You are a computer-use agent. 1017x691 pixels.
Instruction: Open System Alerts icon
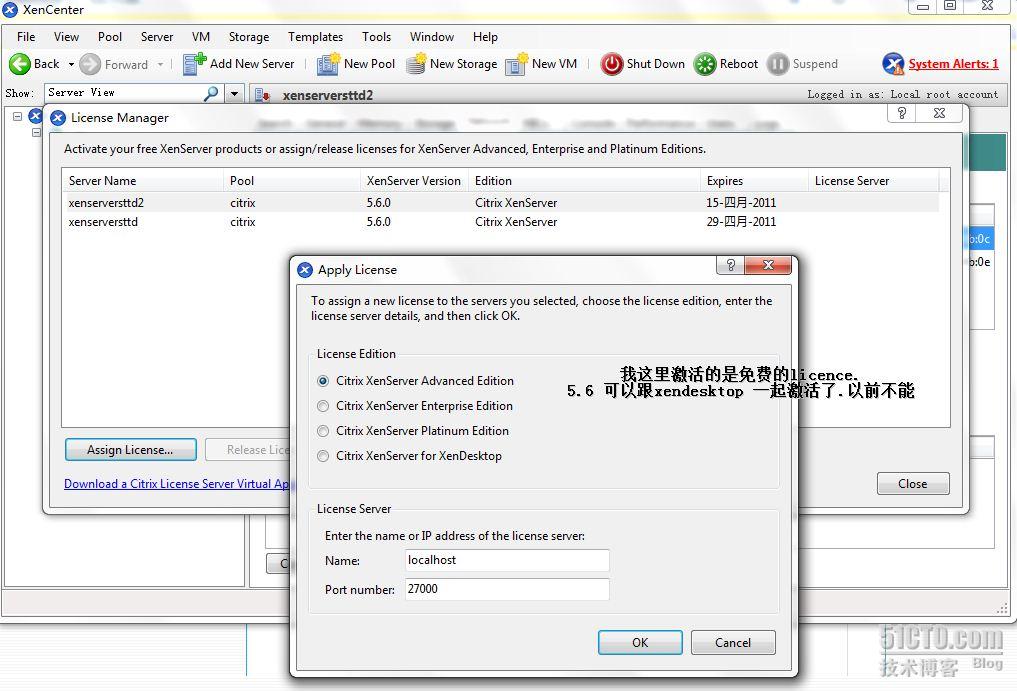[893, 64]
